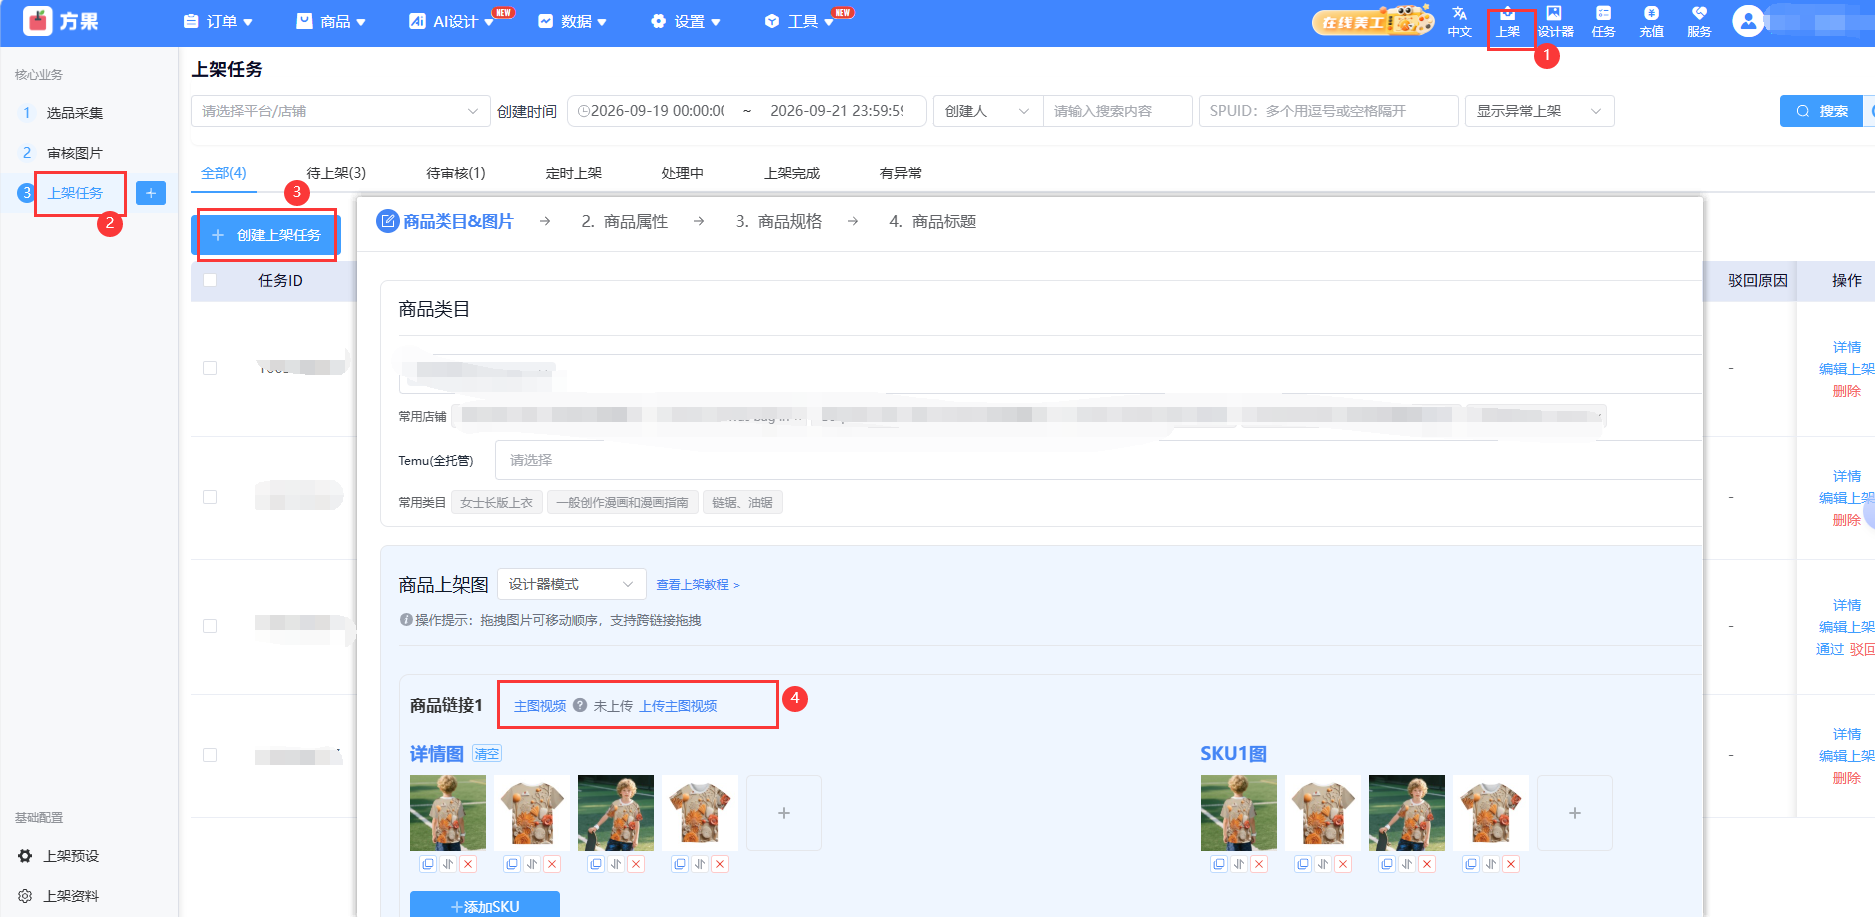Open the 设计器模式 dropdown
This screenshot has width=1875, height=917.
pos(571,584)
